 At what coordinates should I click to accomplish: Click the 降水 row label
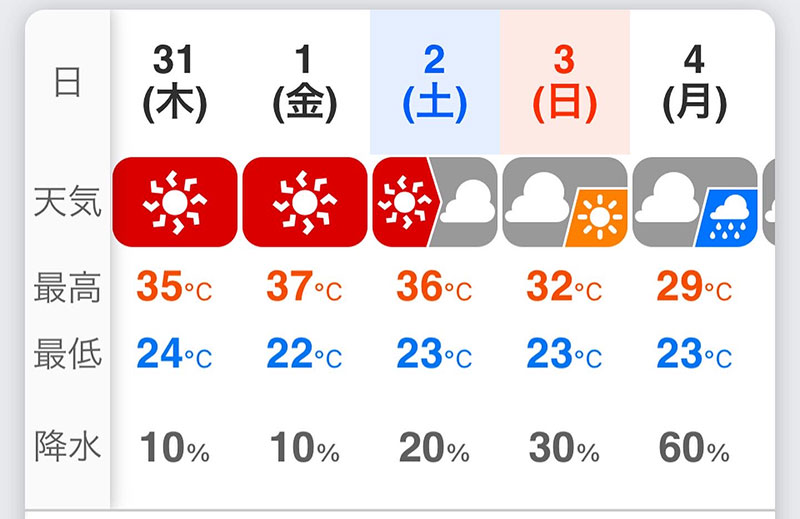pos(67,447)
